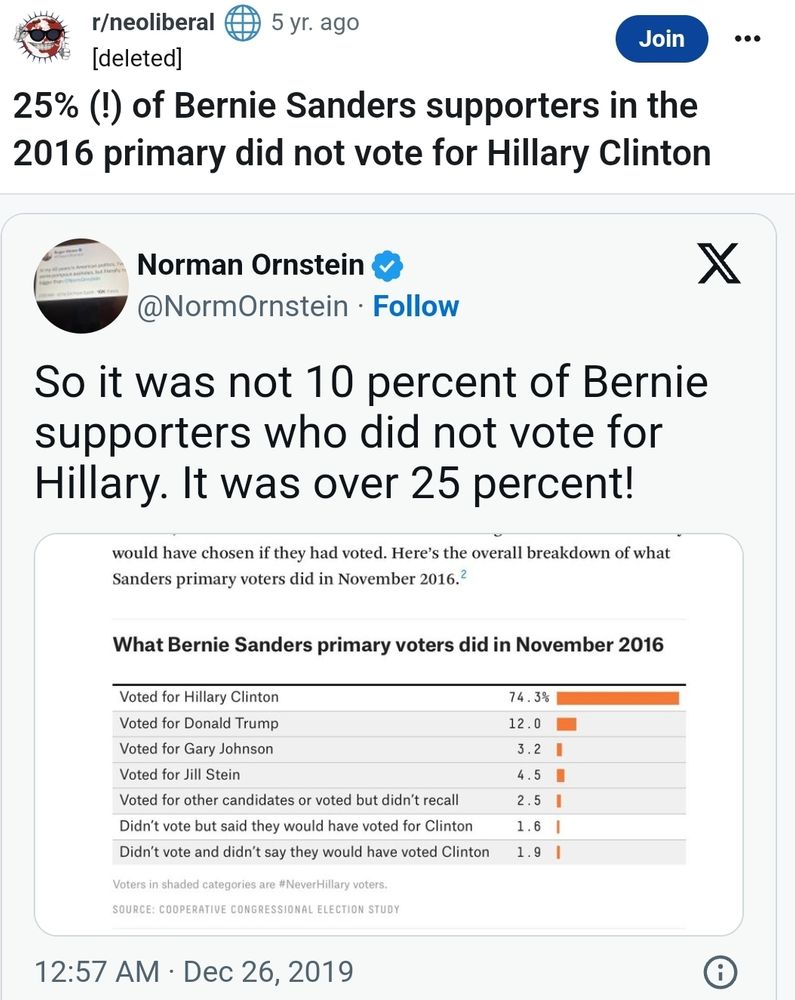Click the globe icon beside r/neoliberal
The width and height of the screenshot is (795, 1000).
click(x=242, y=23)
